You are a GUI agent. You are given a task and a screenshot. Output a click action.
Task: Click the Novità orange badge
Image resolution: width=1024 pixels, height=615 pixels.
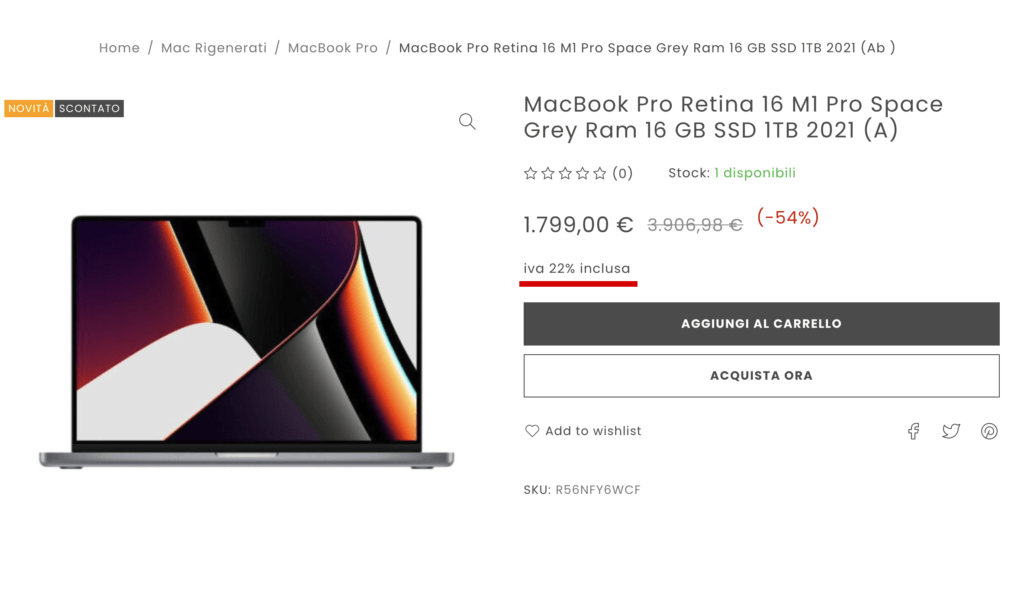[x=29, y=108]
